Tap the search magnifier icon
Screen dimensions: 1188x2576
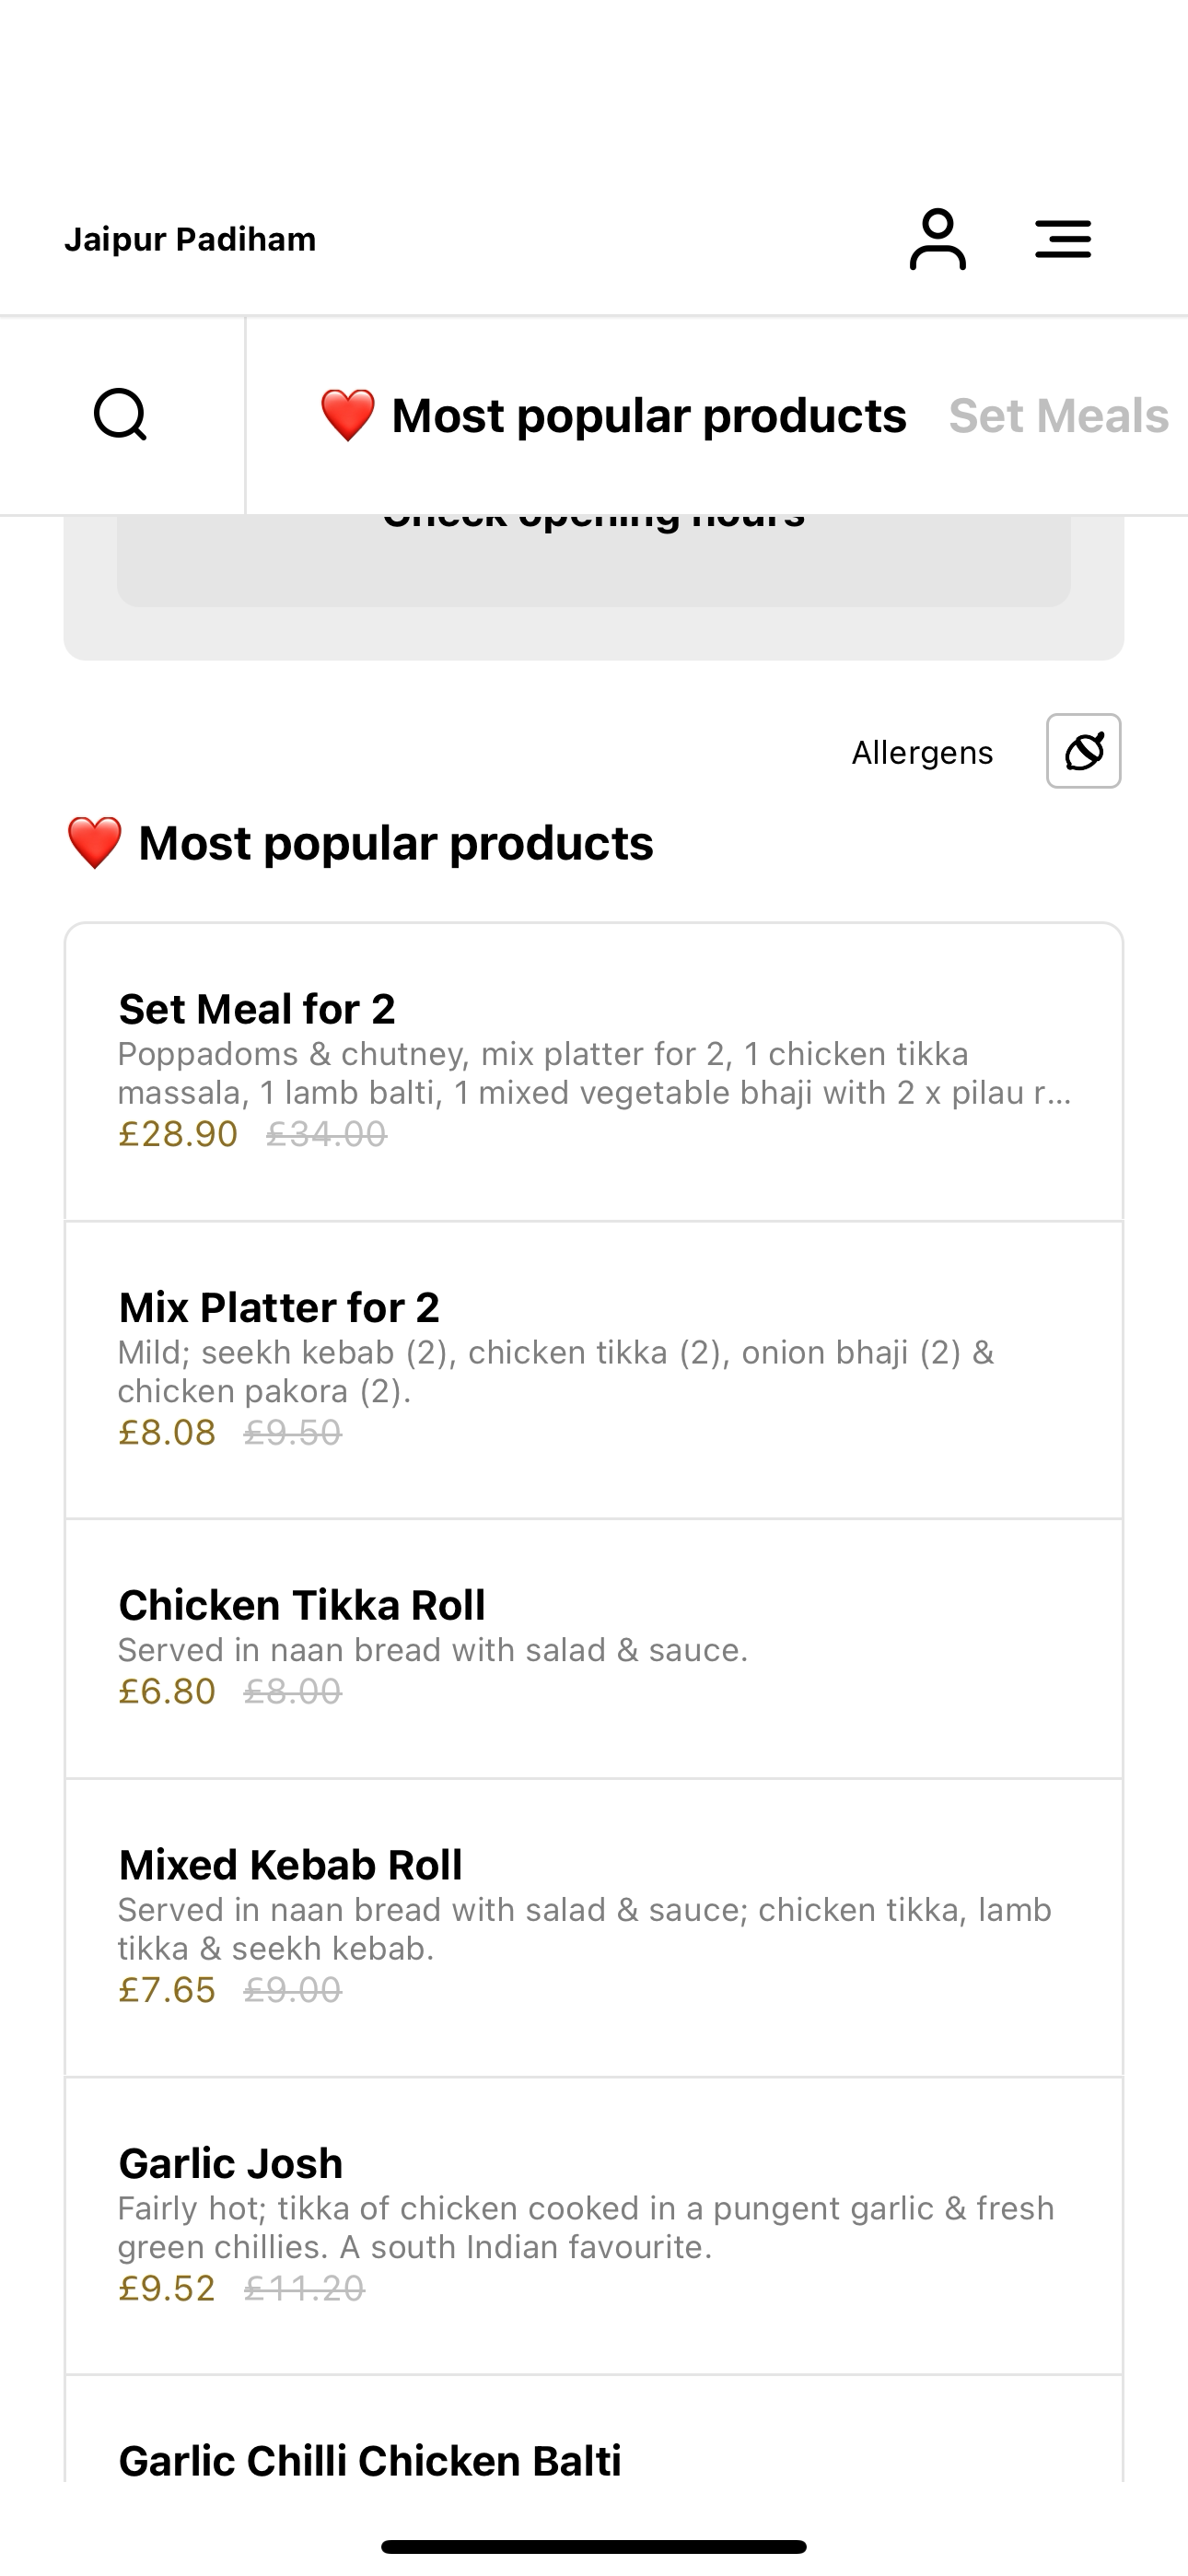click(x=121, y=415)
